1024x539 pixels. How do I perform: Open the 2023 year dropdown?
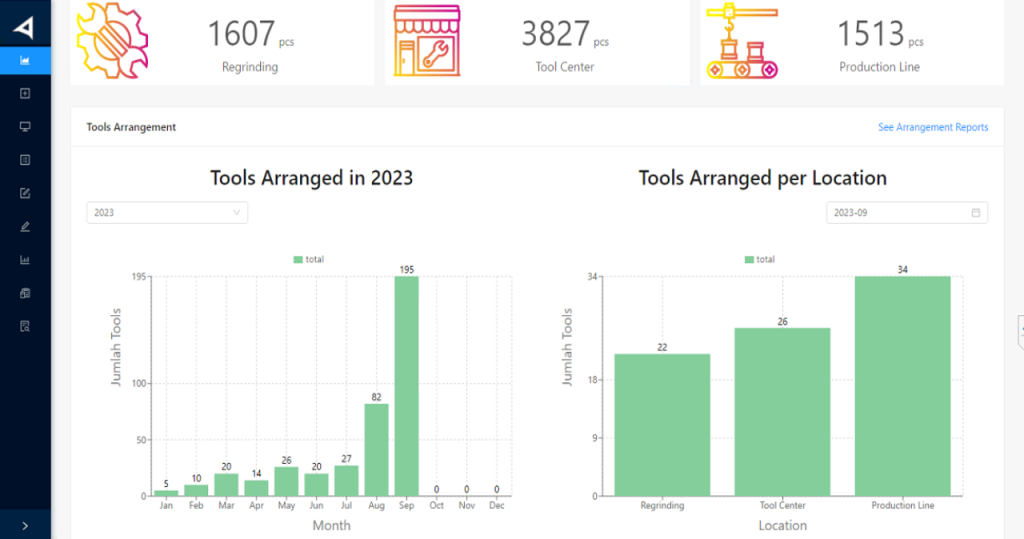coord(167,212)
